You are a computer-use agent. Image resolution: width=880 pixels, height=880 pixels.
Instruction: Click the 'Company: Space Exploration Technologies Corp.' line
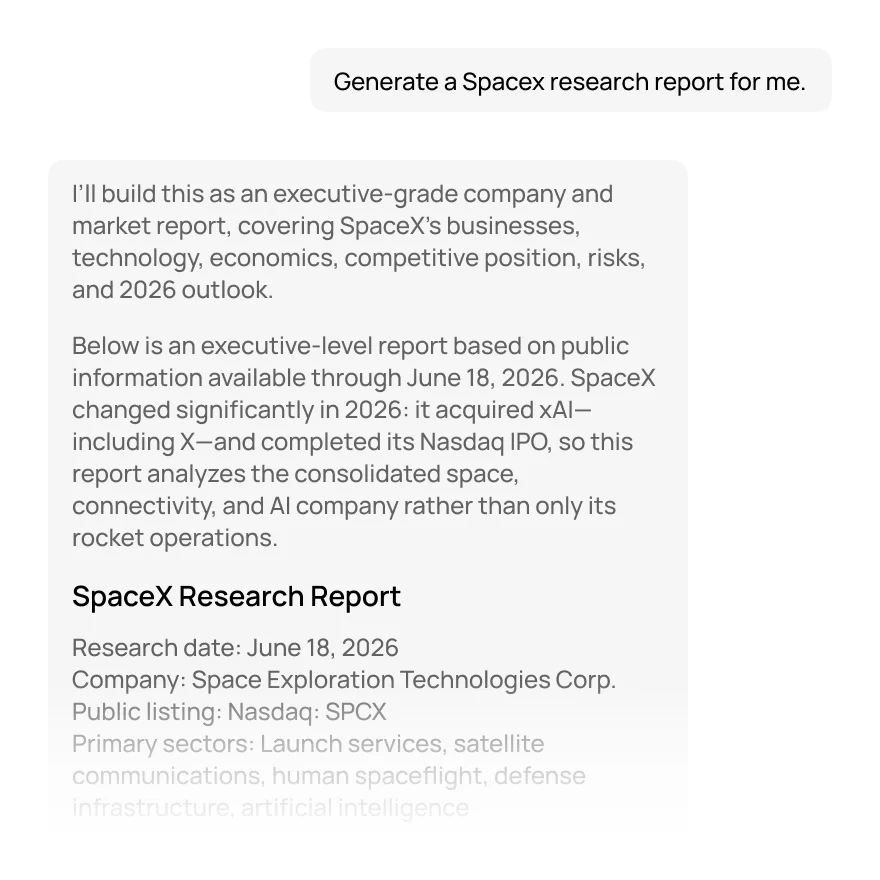(x=344, y=680)
